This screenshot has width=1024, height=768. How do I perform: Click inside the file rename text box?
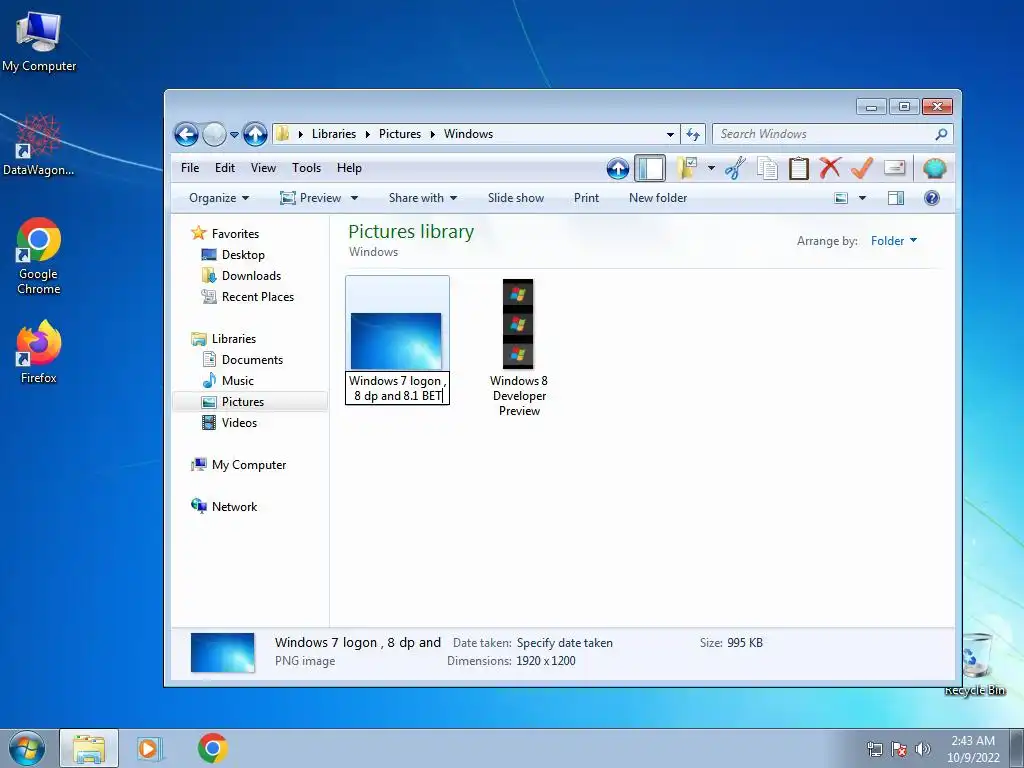(x=397, y=388)
